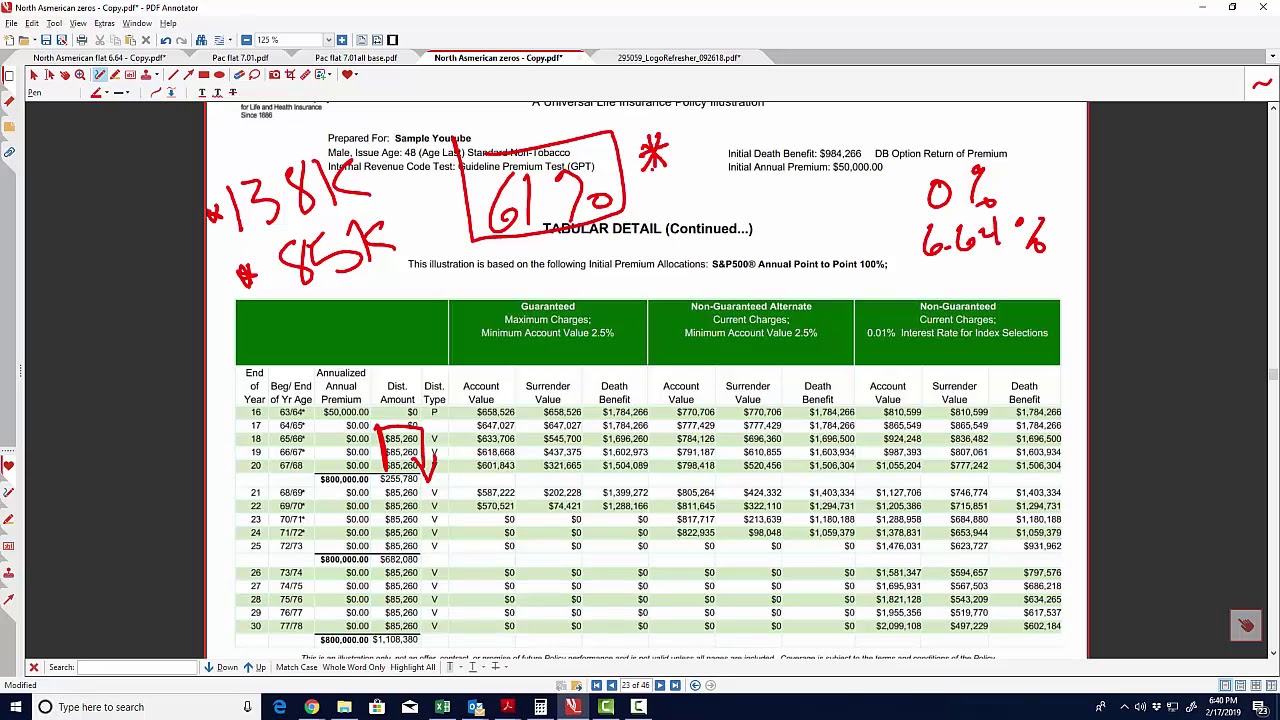Click the pen color swatch icon
Screen dimensions: 1280x720
click(x=96, y=93)
